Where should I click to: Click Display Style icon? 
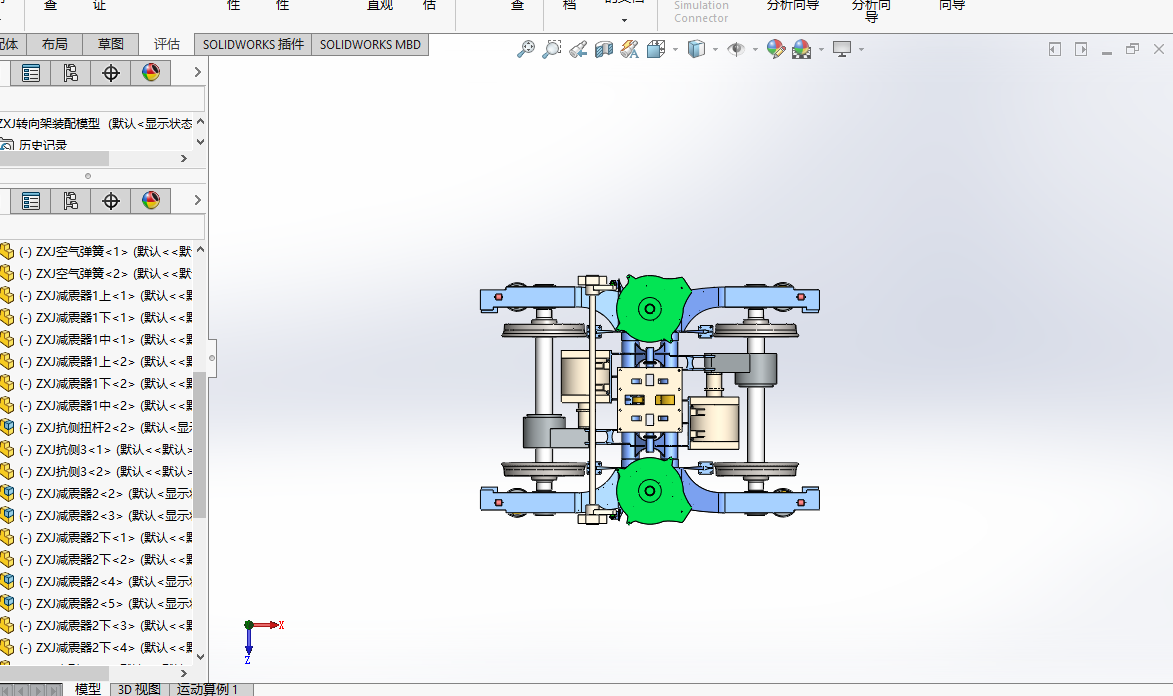tap(696, 49)
